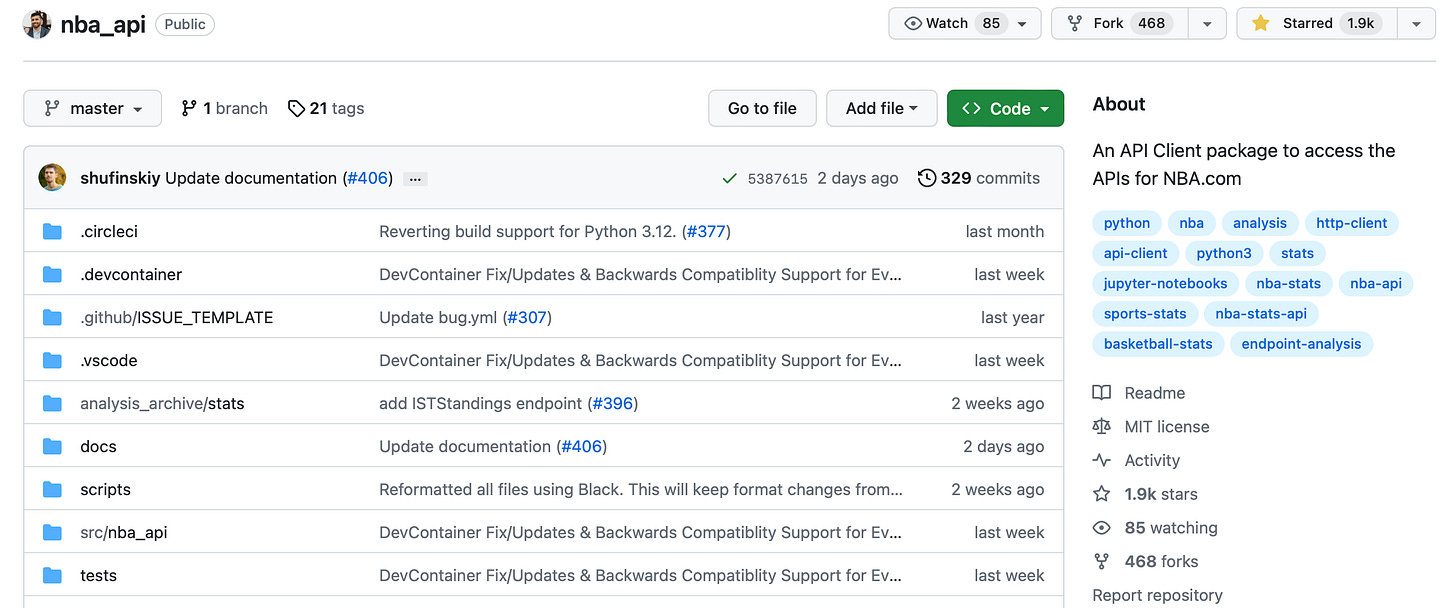The image size is (1456, 608).
Task: Select the http-client topic tag
Action: (x=1351, y=223)
